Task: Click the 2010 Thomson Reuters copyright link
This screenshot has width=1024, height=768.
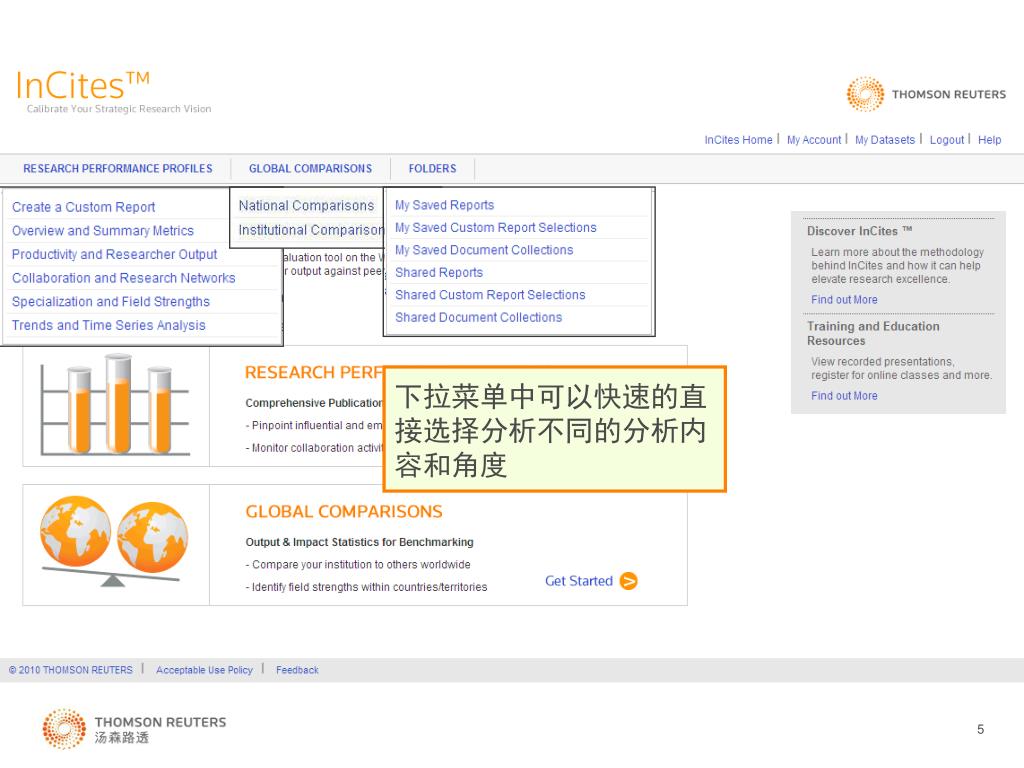Action: tap(71, 670)
